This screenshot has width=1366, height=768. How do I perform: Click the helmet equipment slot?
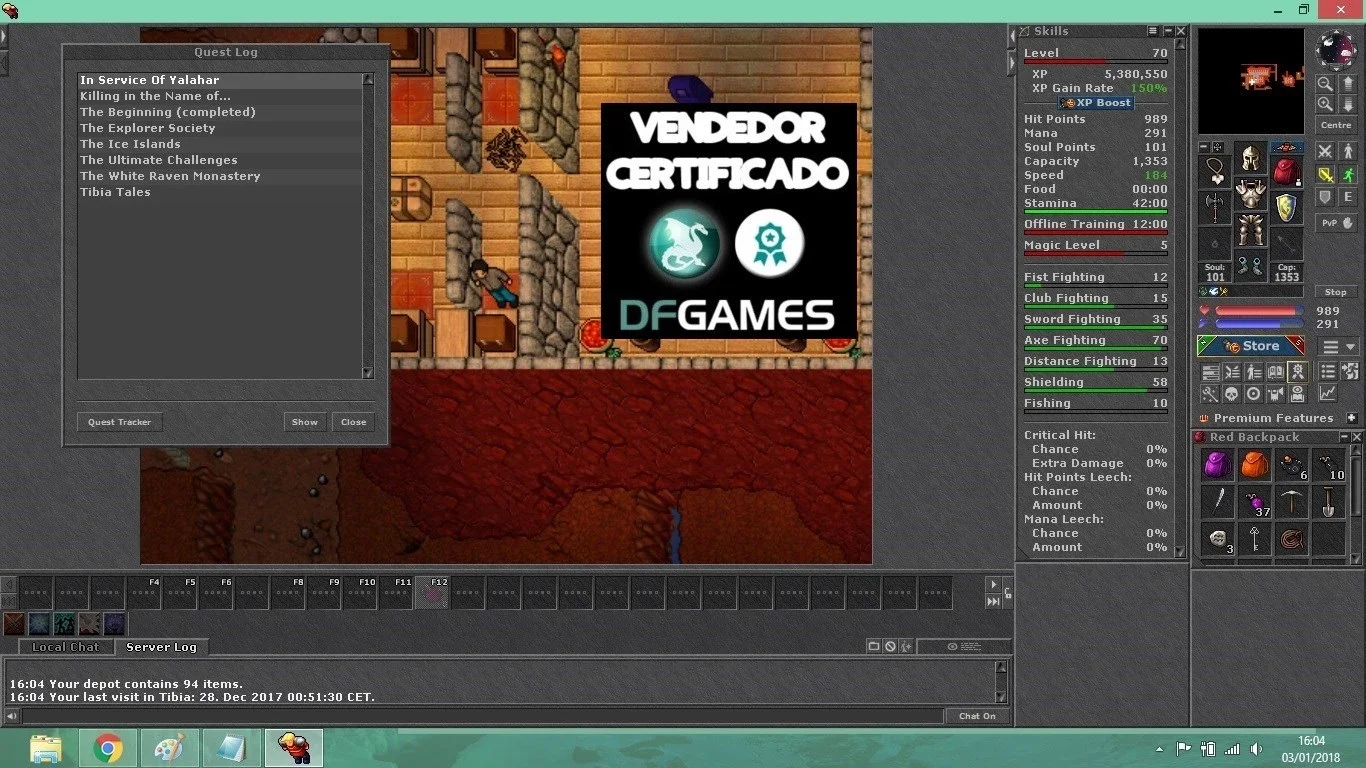[x=1250, y=158]
